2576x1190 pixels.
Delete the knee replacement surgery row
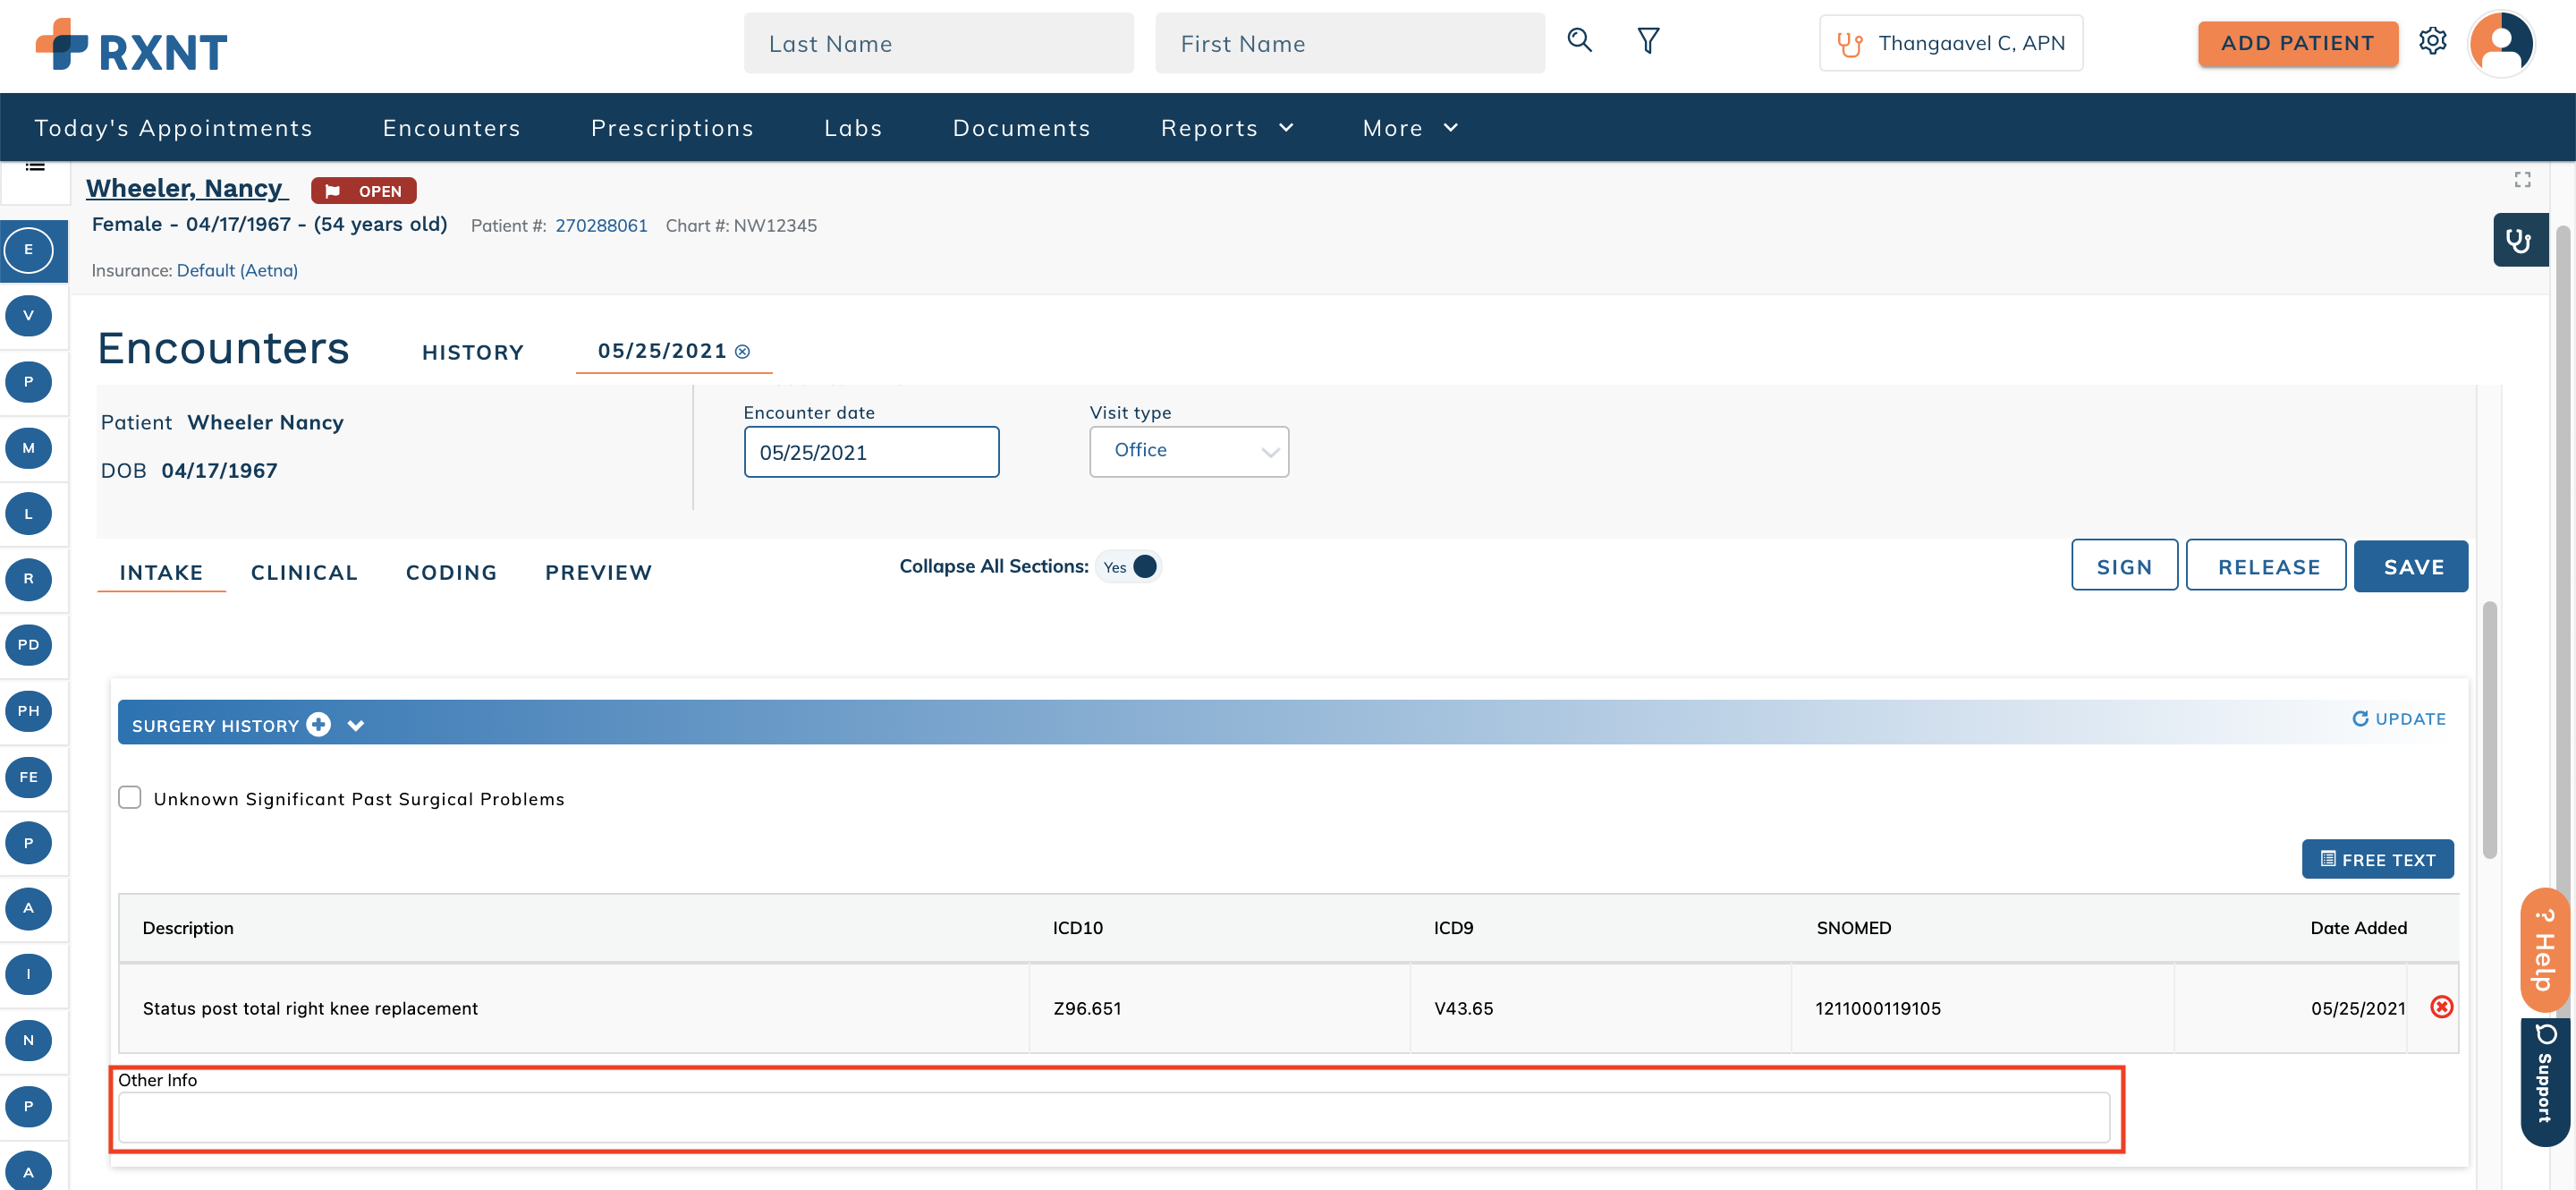pyautogui.click(x=2441, y=1007)
